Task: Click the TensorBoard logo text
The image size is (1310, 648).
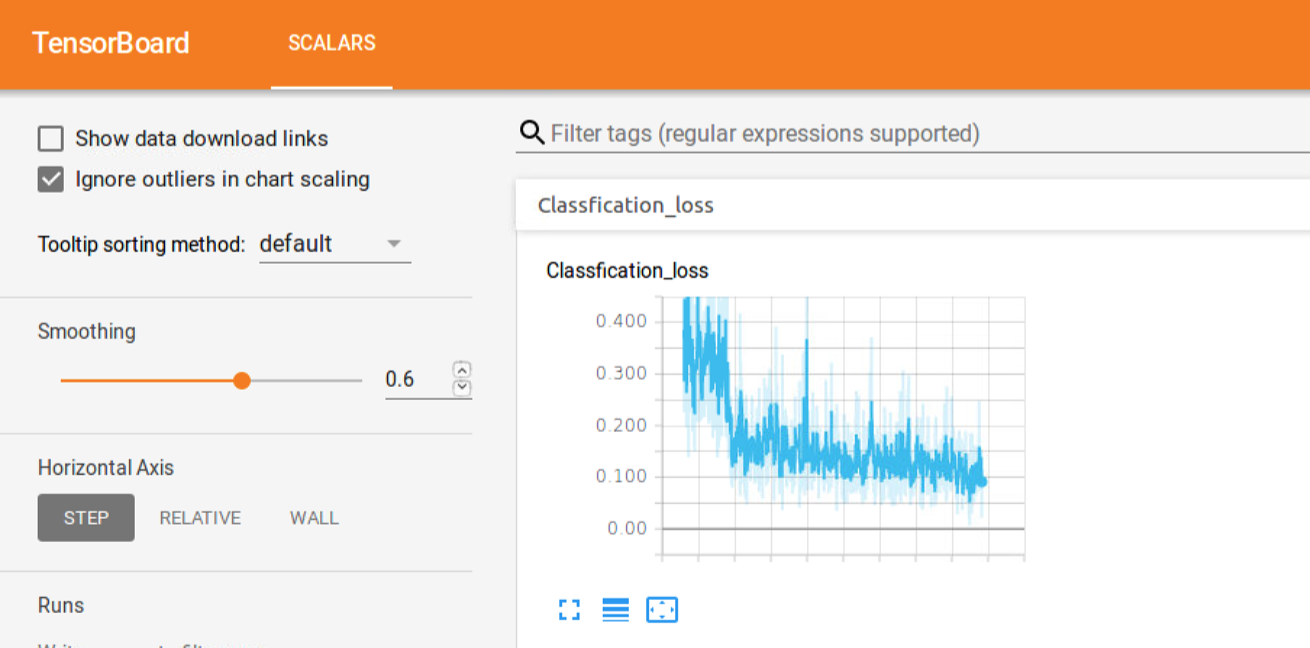Action: point(111,43)
